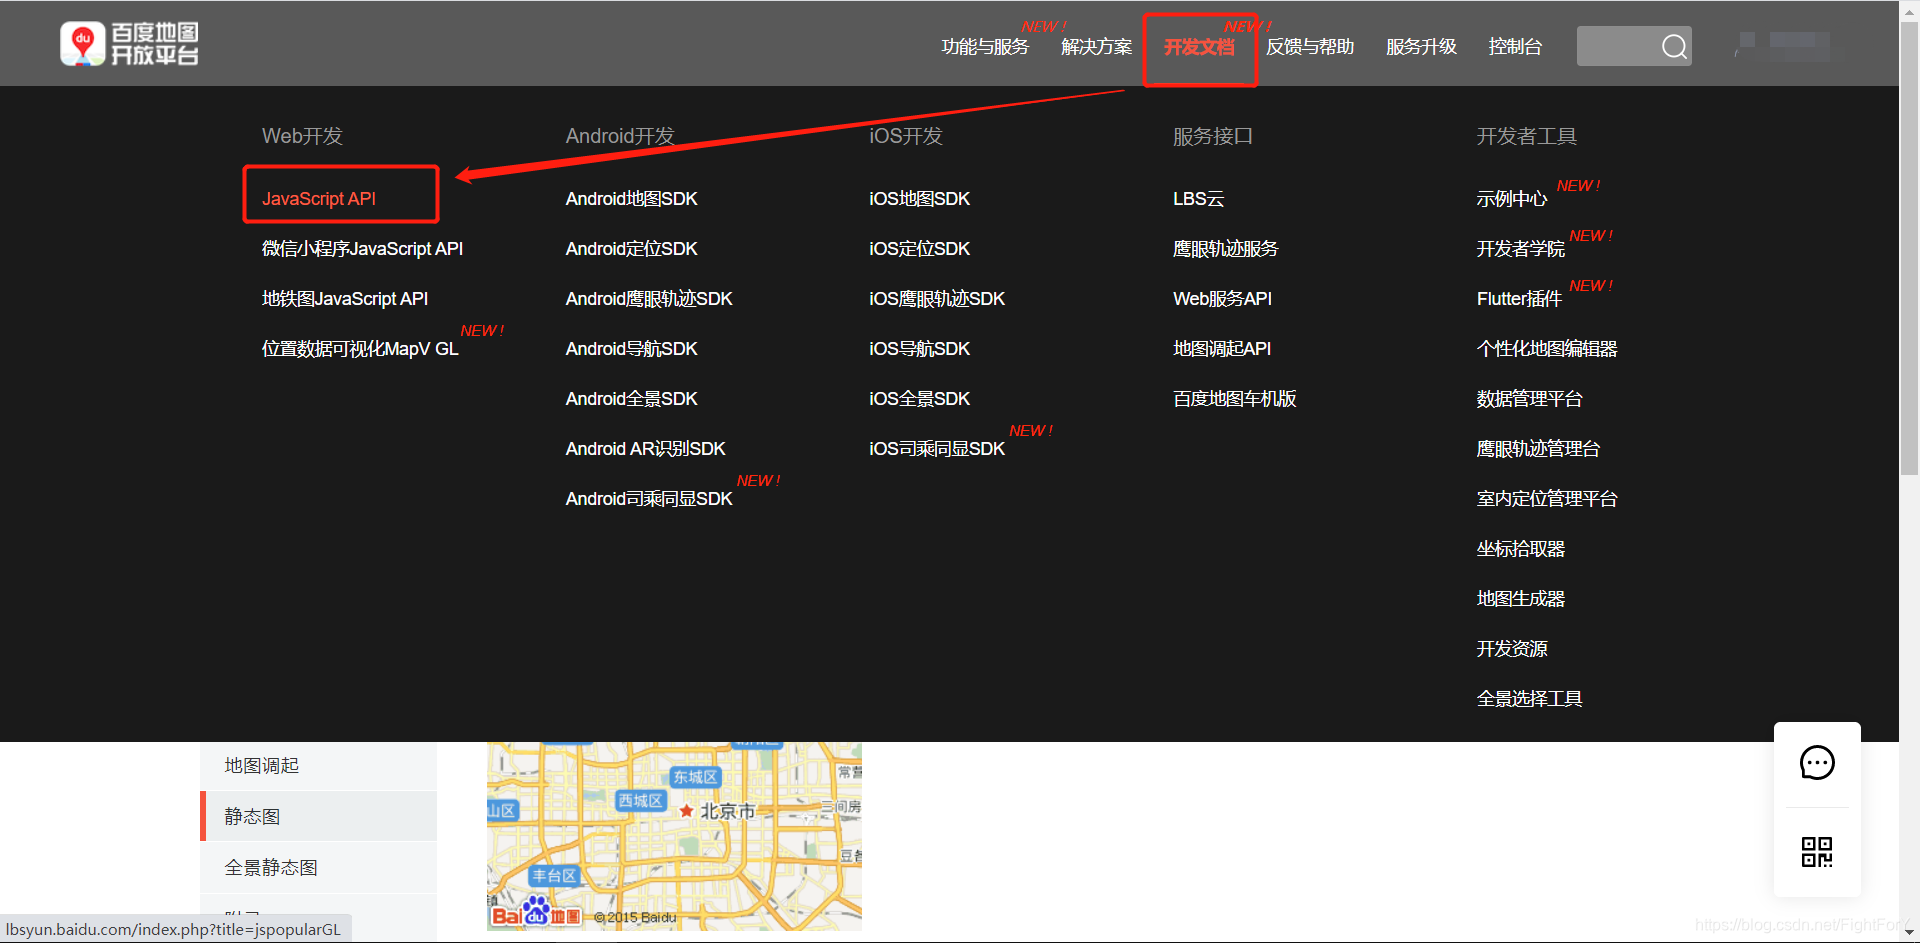Image resolution: width=1920 pixels, height=943 pixels.
Task: Open the 开发文档 menu
Action: click(1199, 47)
